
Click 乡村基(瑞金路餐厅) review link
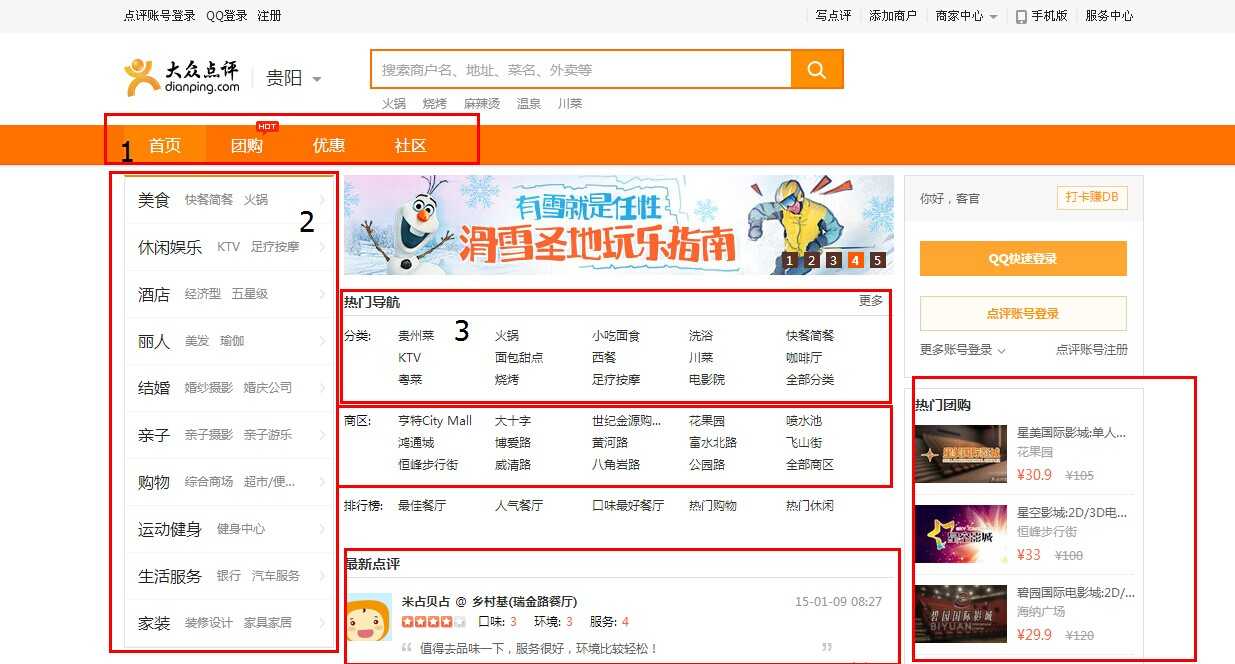(524, 602)
